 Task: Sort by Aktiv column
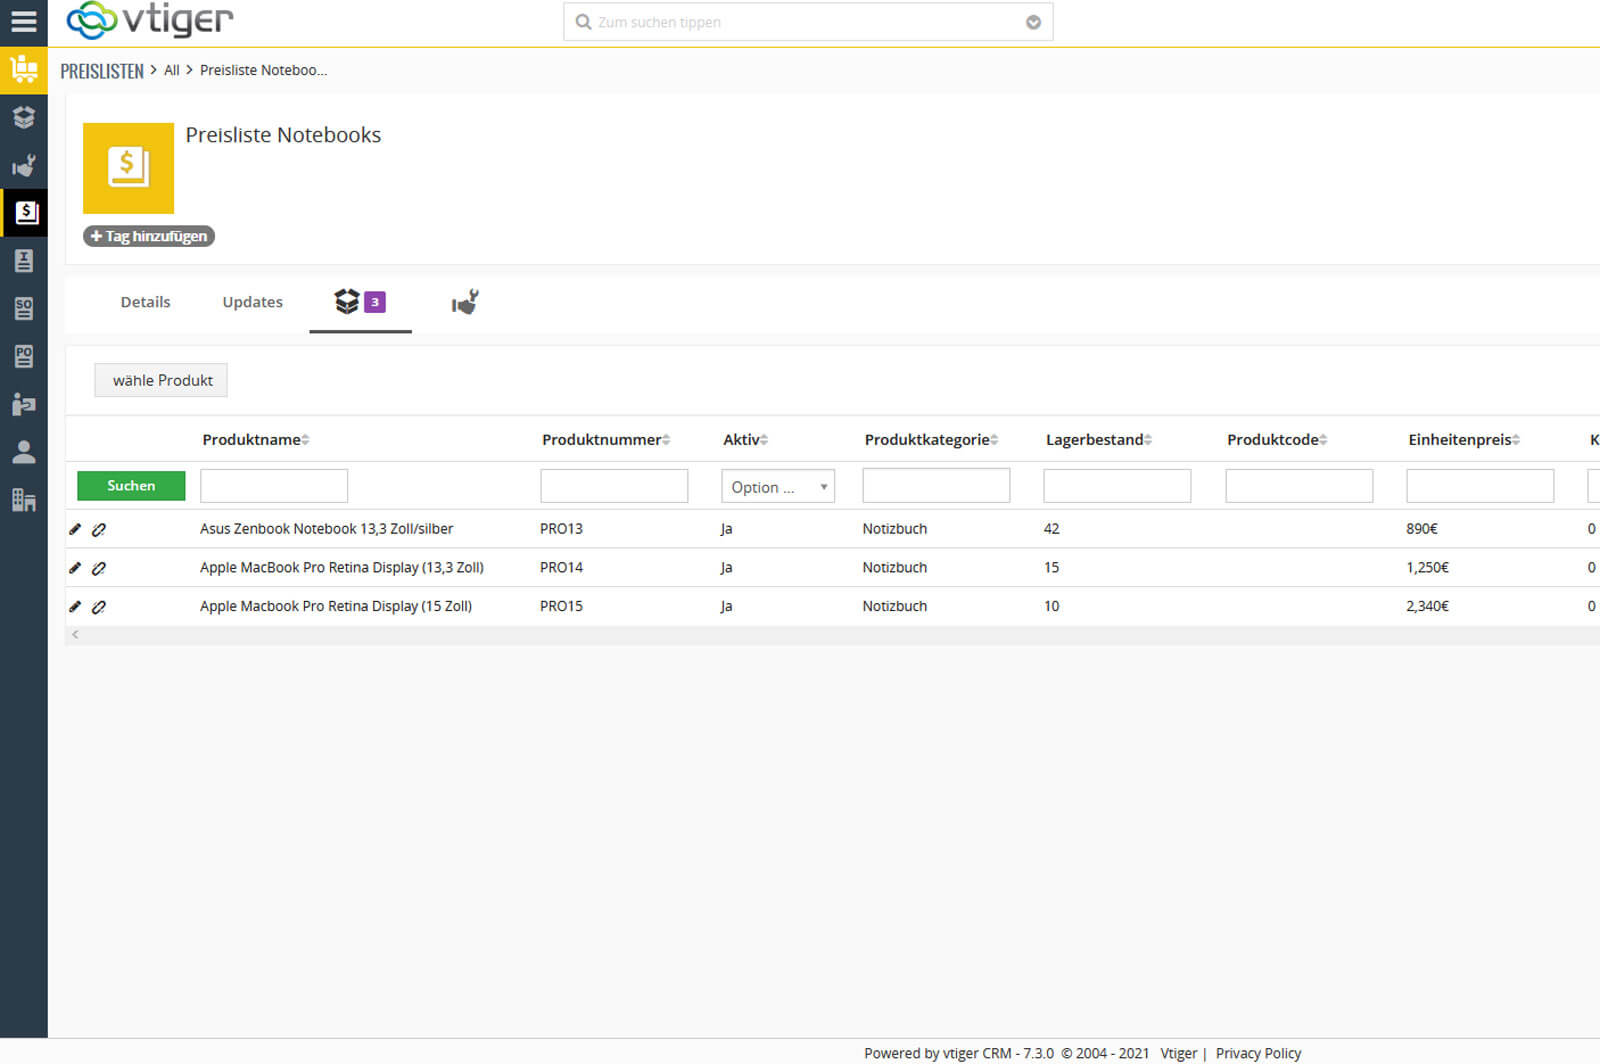click(745, 440)
